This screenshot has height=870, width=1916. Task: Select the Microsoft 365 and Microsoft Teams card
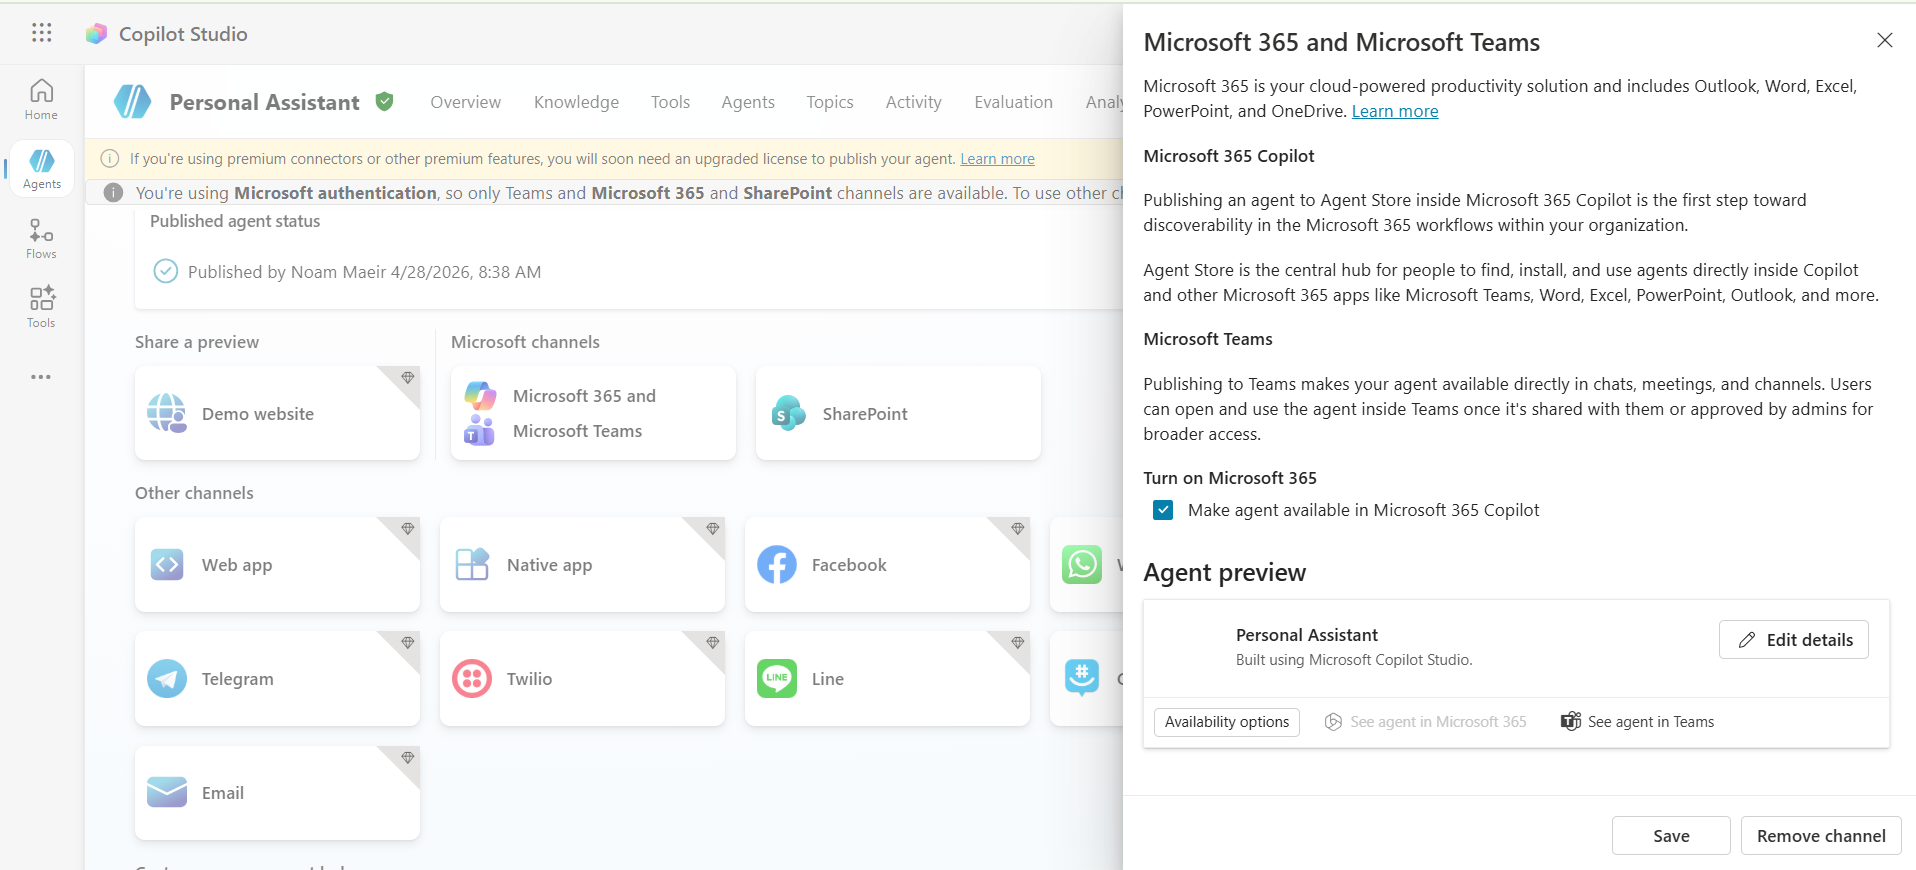[x=593, y=413]
